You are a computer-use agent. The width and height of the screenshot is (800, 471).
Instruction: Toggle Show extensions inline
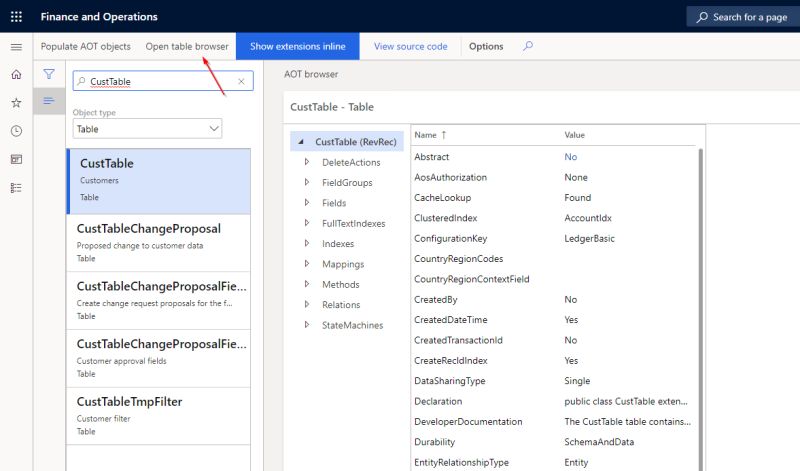[x=297, y=46]
